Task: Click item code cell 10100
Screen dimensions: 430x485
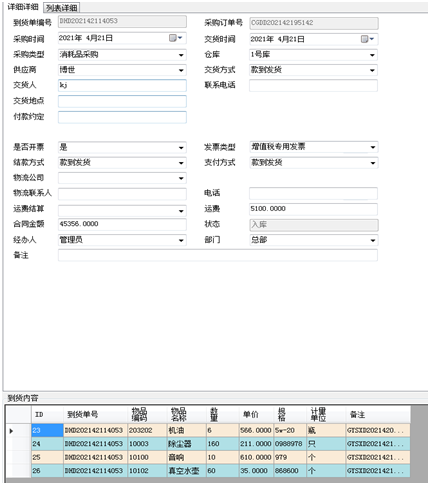Action: point(147,457)
